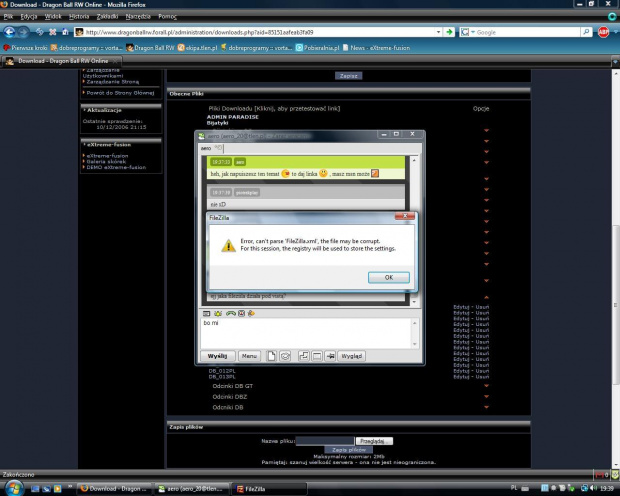Image resolution: width=620 pixels, height=496 pixels.
Task: Click the network tray icon
Action: pyautogui.click(x=584, y=488)
